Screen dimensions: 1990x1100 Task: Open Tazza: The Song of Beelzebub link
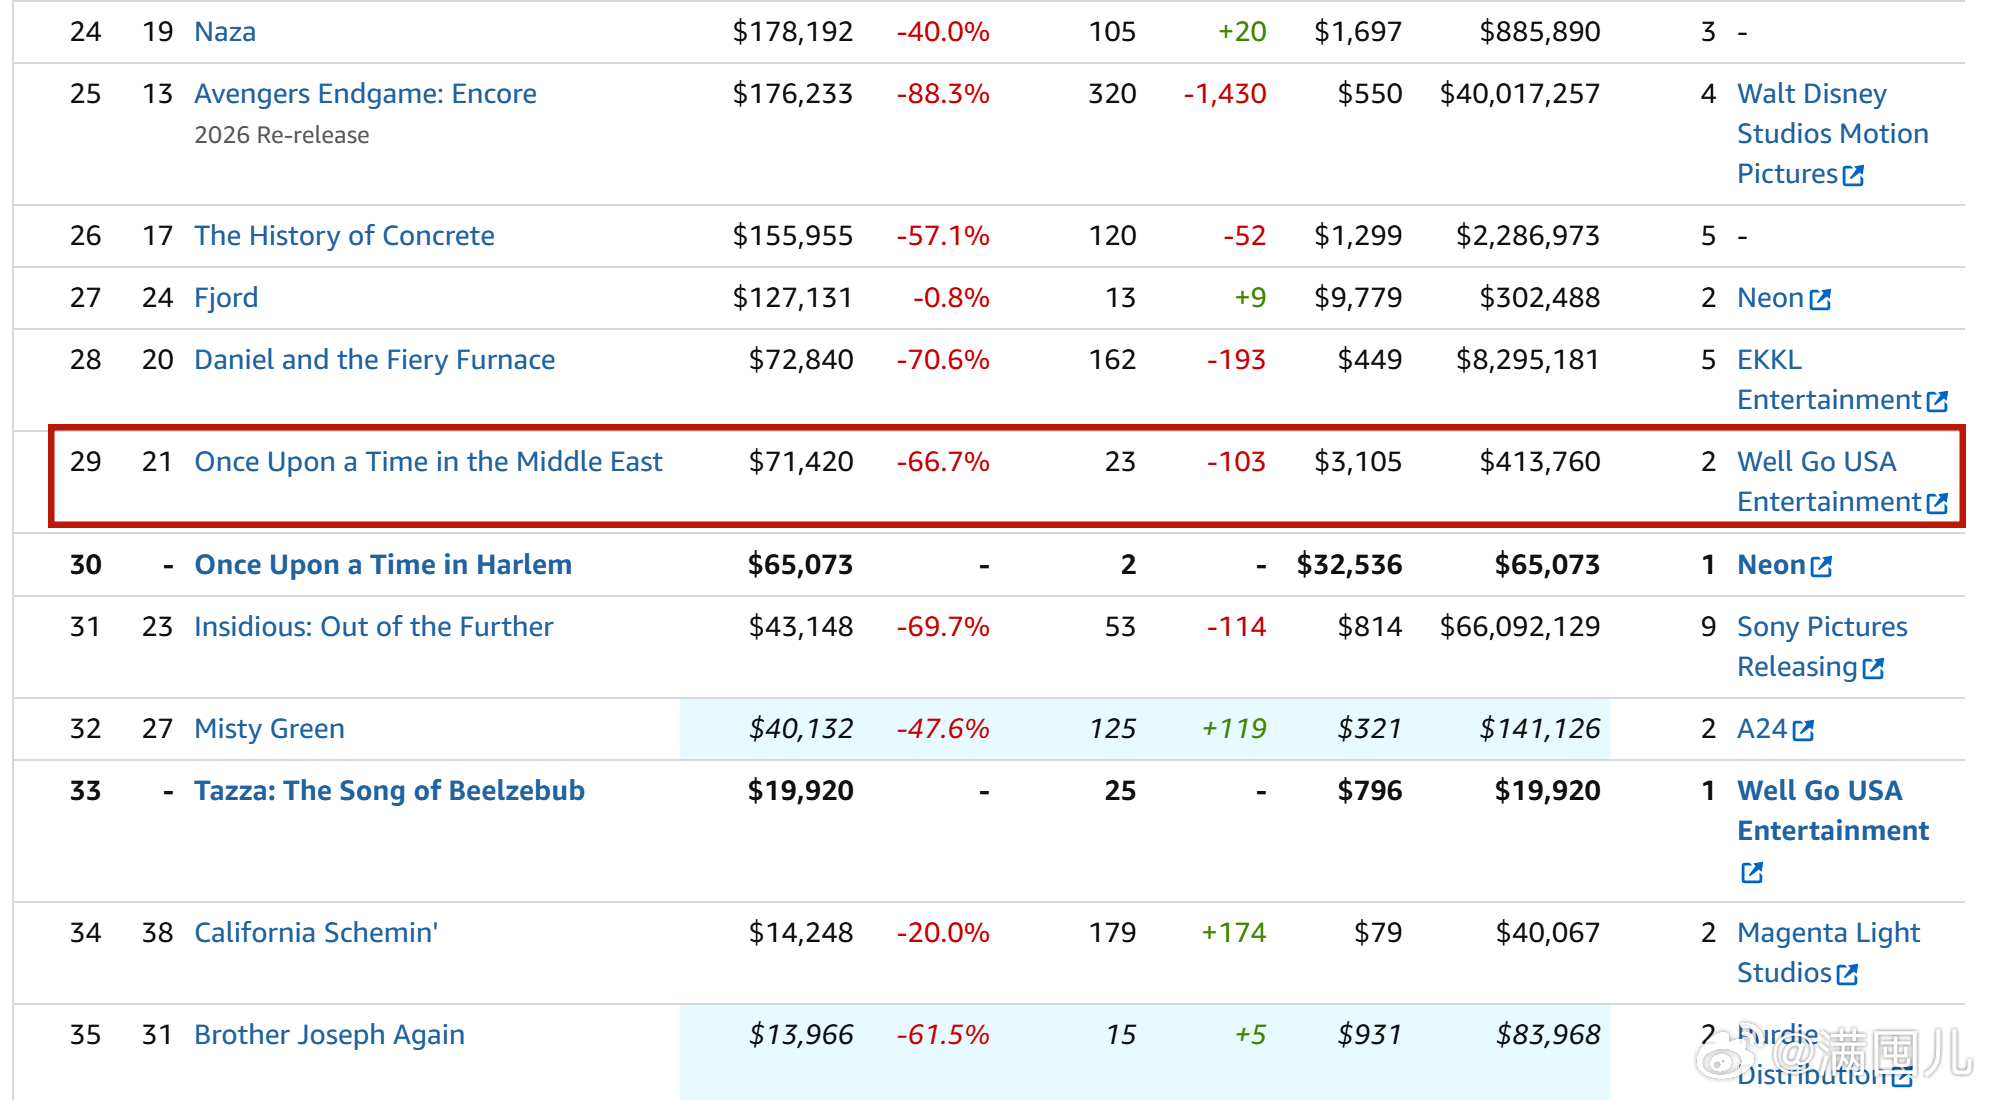tap(389, 791)
